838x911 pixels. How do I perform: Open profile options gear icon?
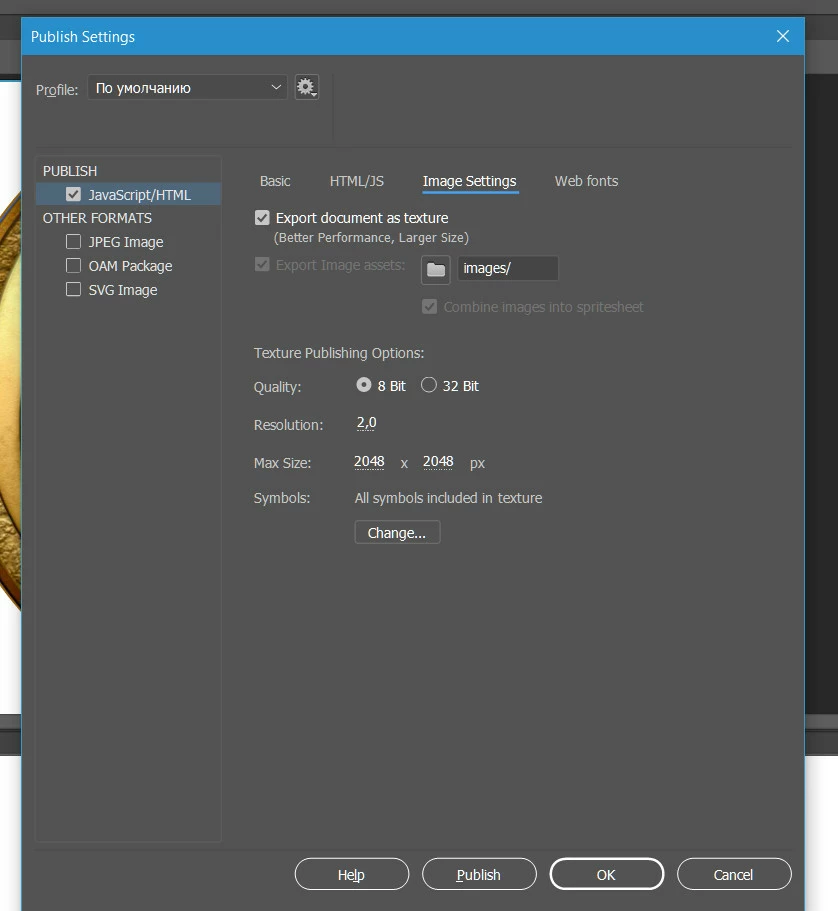coord(306,88)
